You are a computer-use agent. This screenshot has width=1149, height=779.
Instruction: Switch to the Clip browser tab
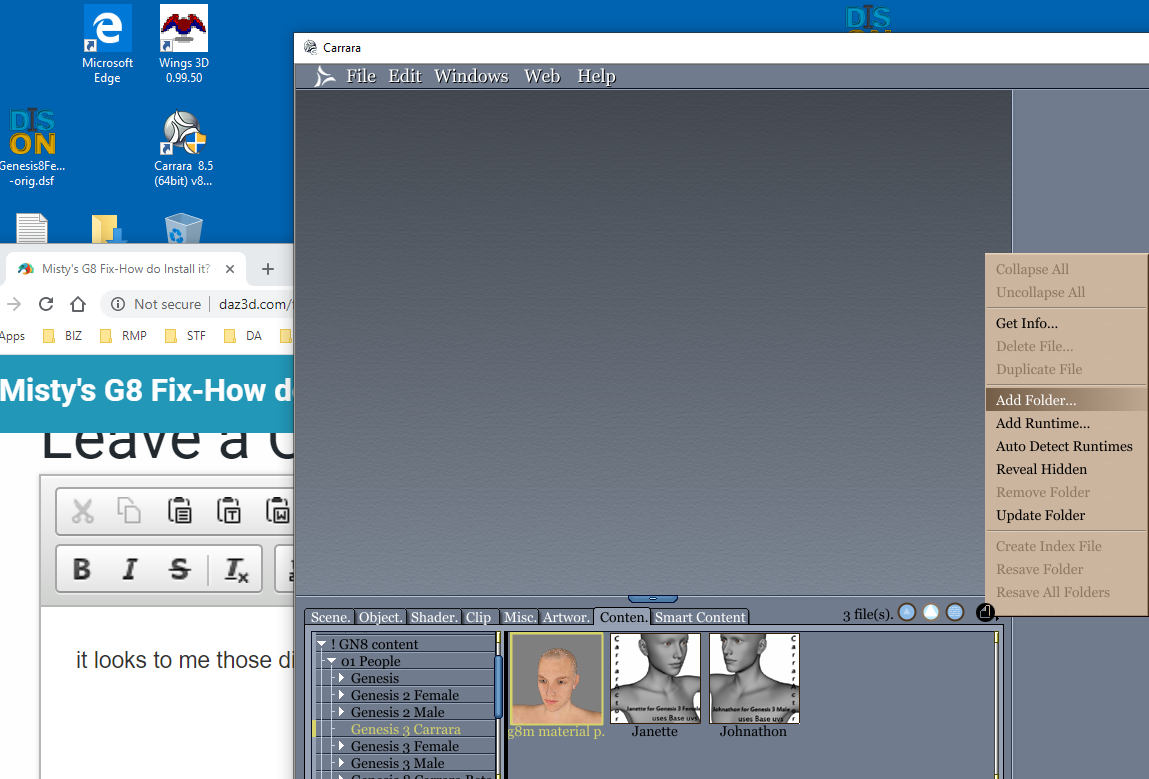[479, 617]
